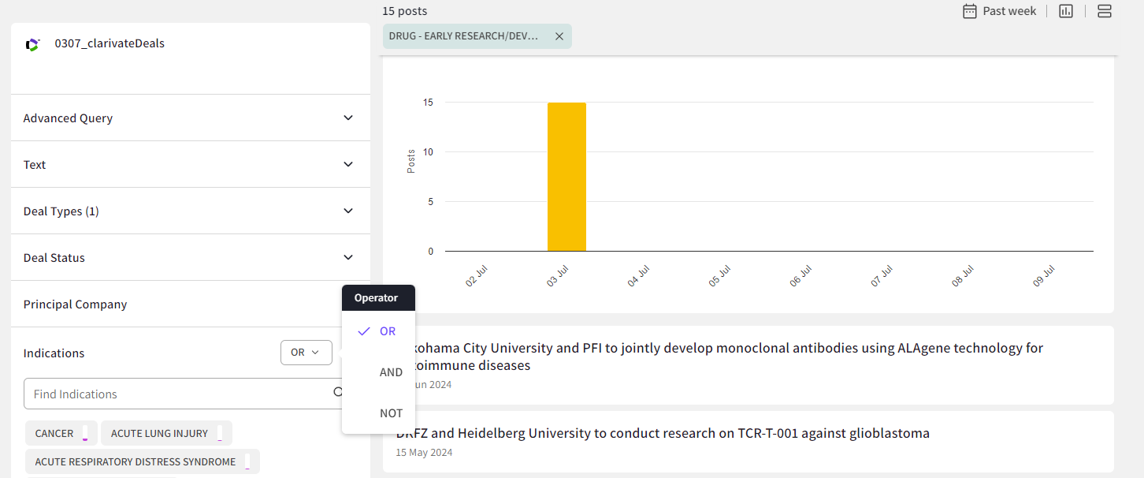
Task: Click the yellow 03 Jul chart bar
Action: click(x=566, y=177)
